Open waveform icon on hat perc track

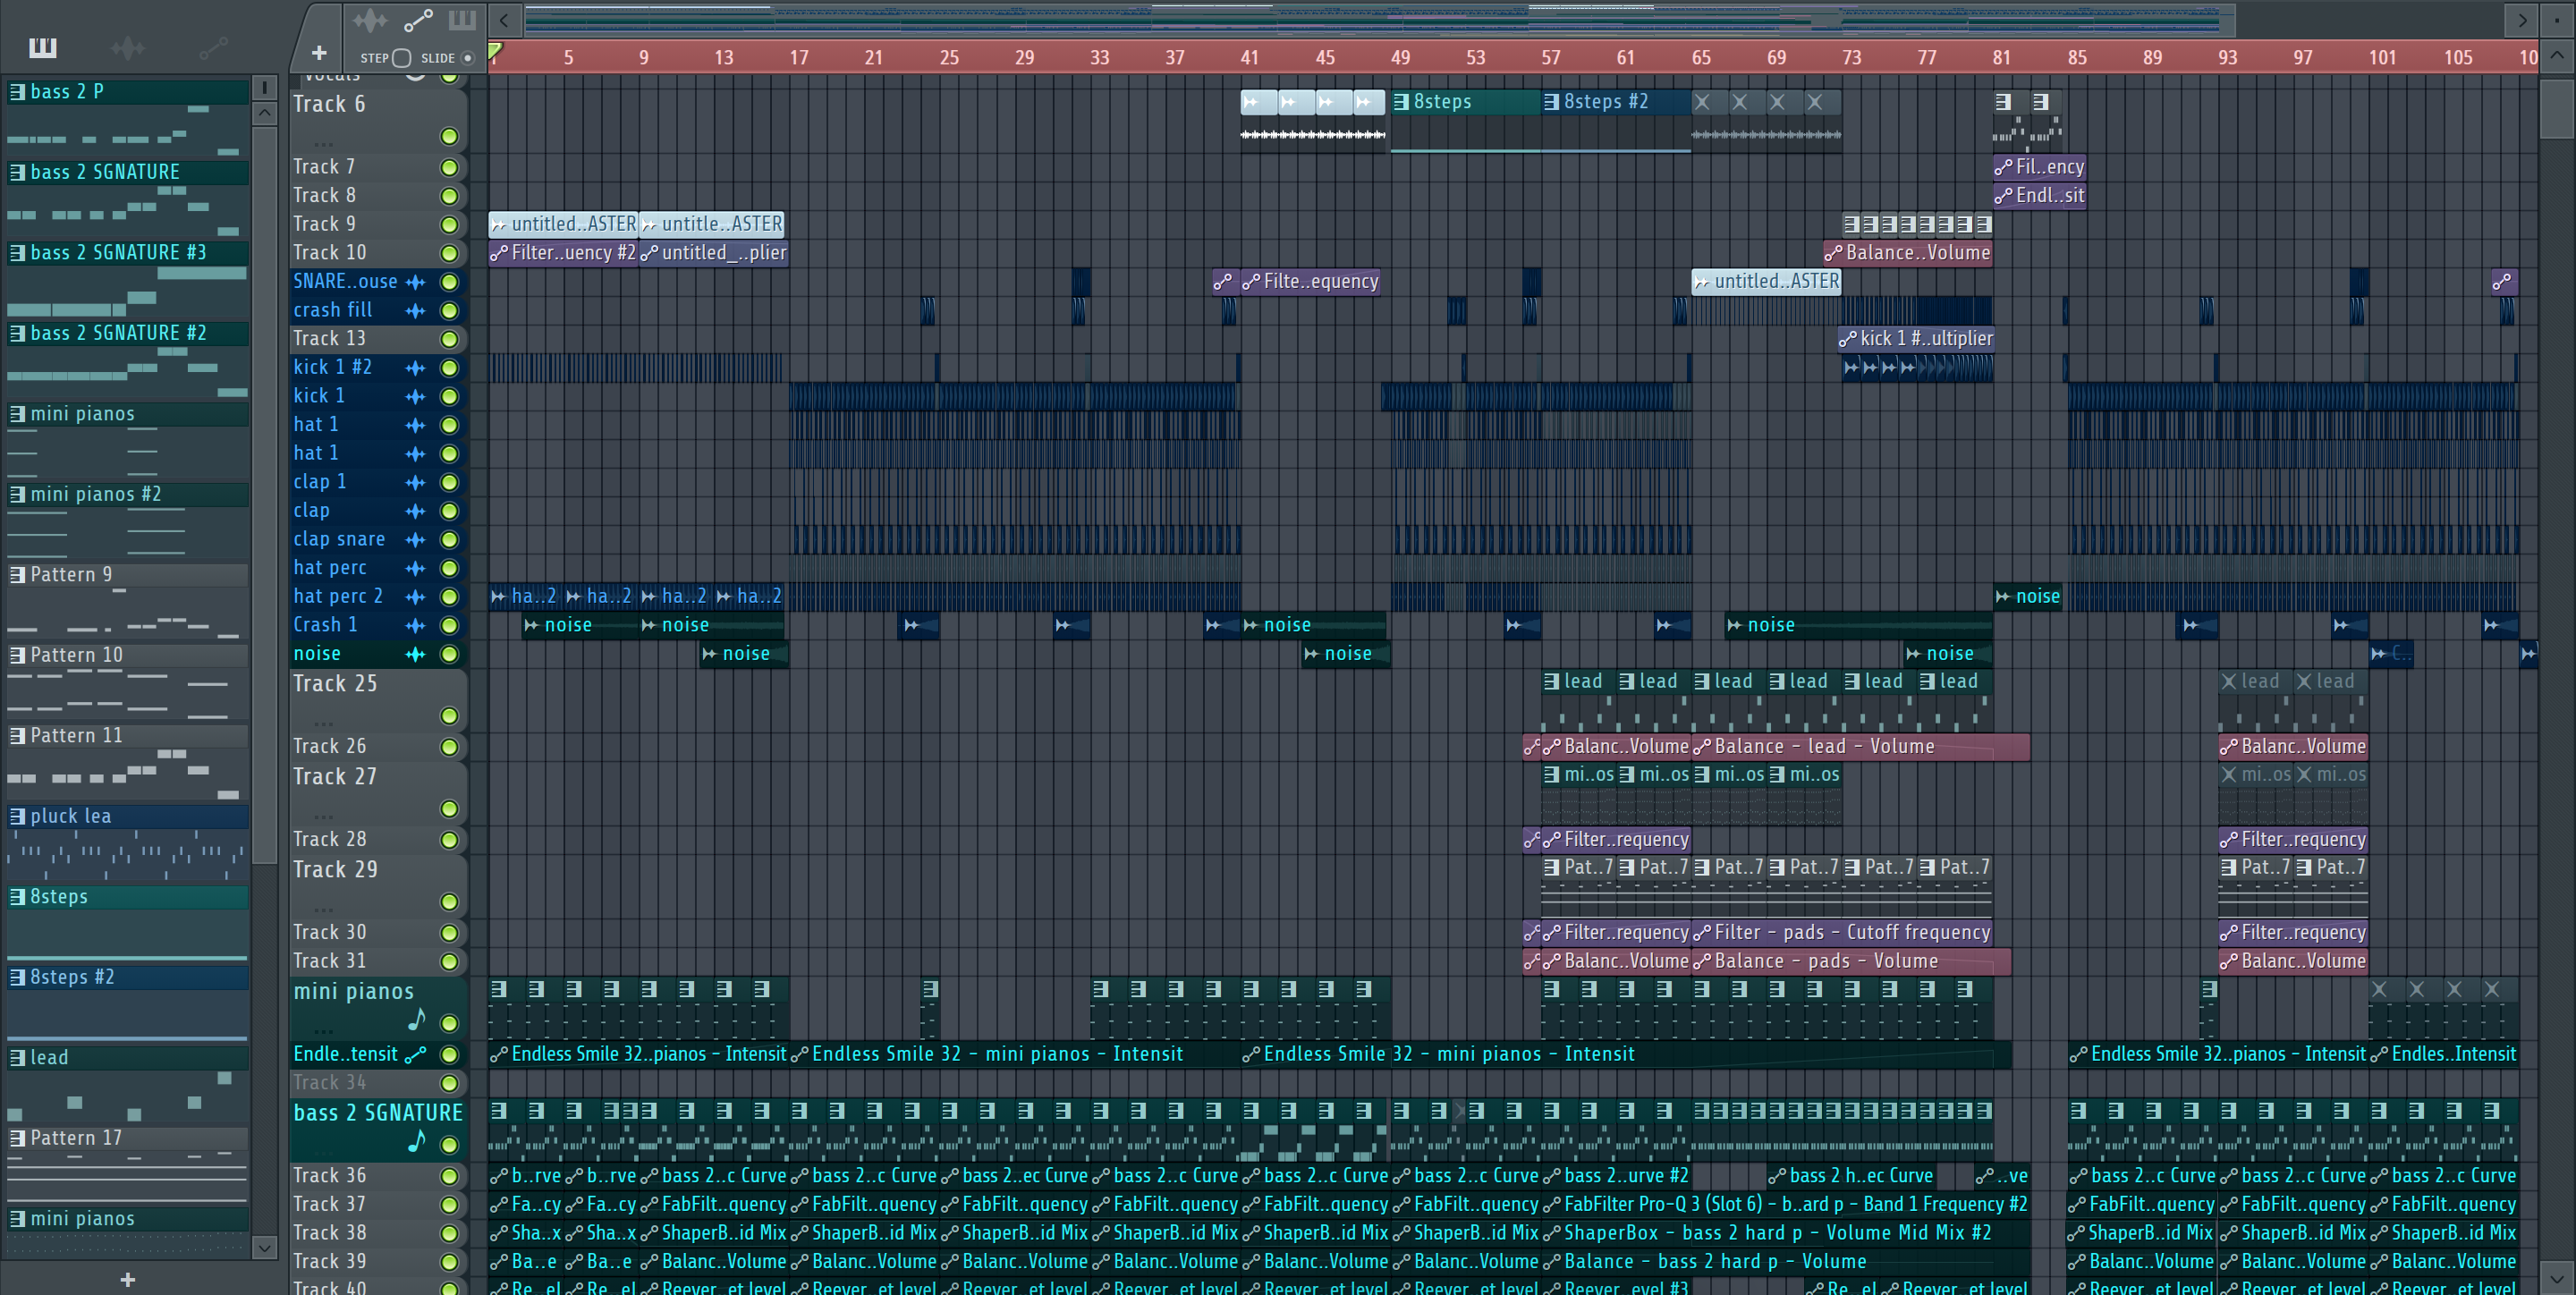(x=415, y=568)
